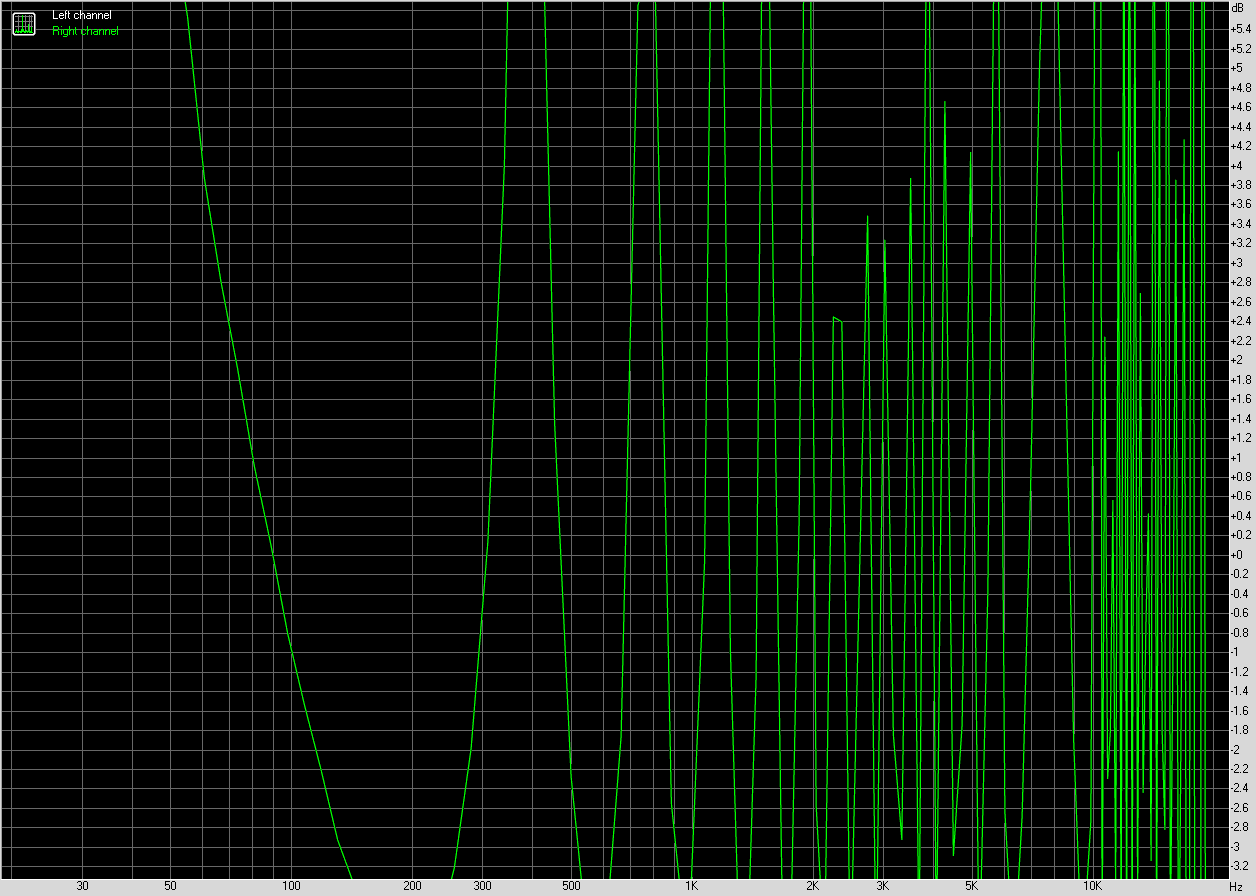Click the "5K" frequency axis label
This screenshot has width=1256, height=896.
click(x=971, y=887)
